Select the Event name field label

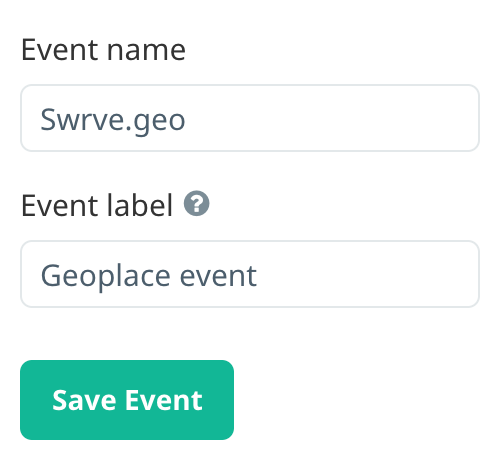[x=103, y=50]
